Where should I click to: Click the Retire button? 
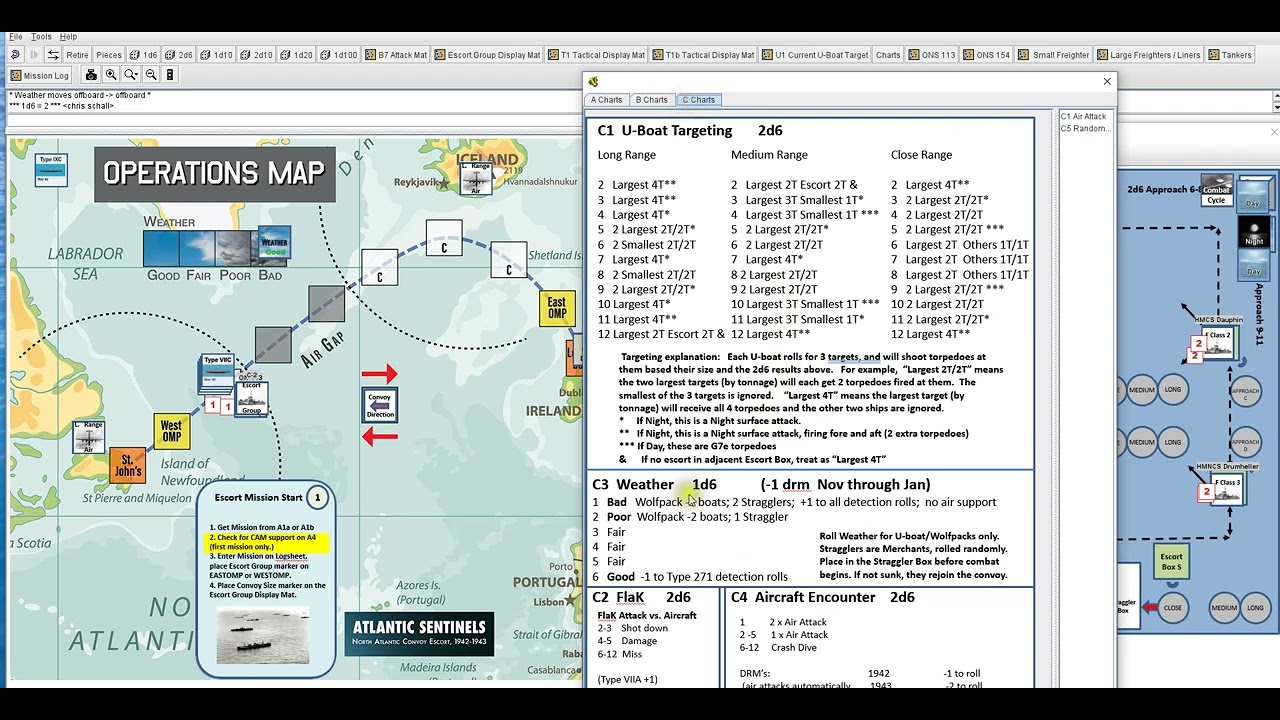(x=77, y=55)
